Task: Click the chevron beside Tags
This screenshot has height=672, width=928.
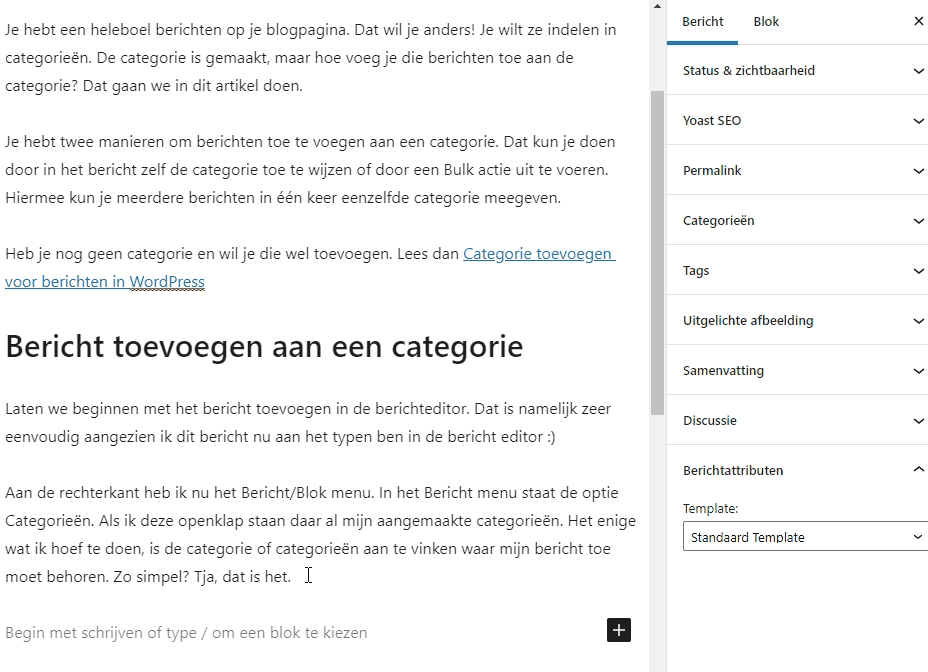Action: tap(918, 271)
